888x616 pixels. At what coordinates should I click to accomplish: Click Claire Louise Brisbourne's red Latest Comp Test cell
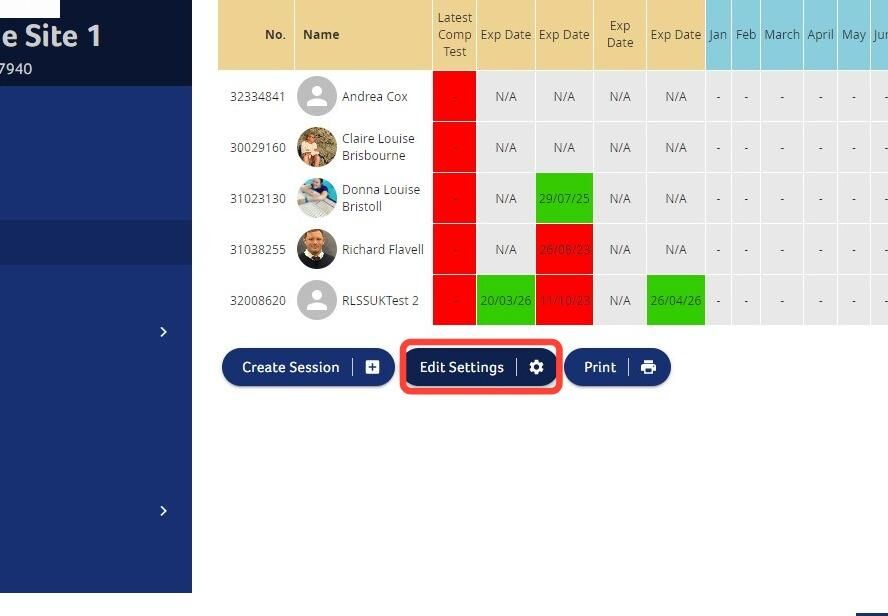tap(454, 147)
